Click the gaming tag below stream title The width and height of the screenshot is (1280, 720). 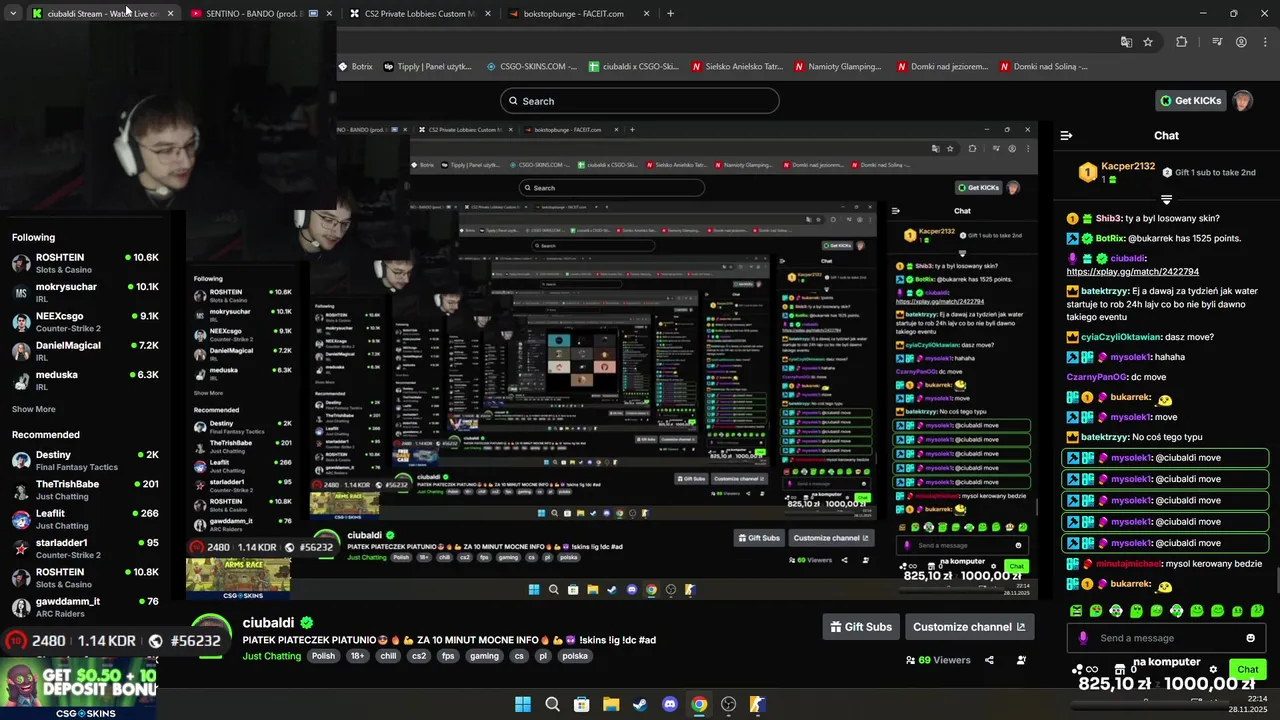pyautogui.click(x=484, y=656)
